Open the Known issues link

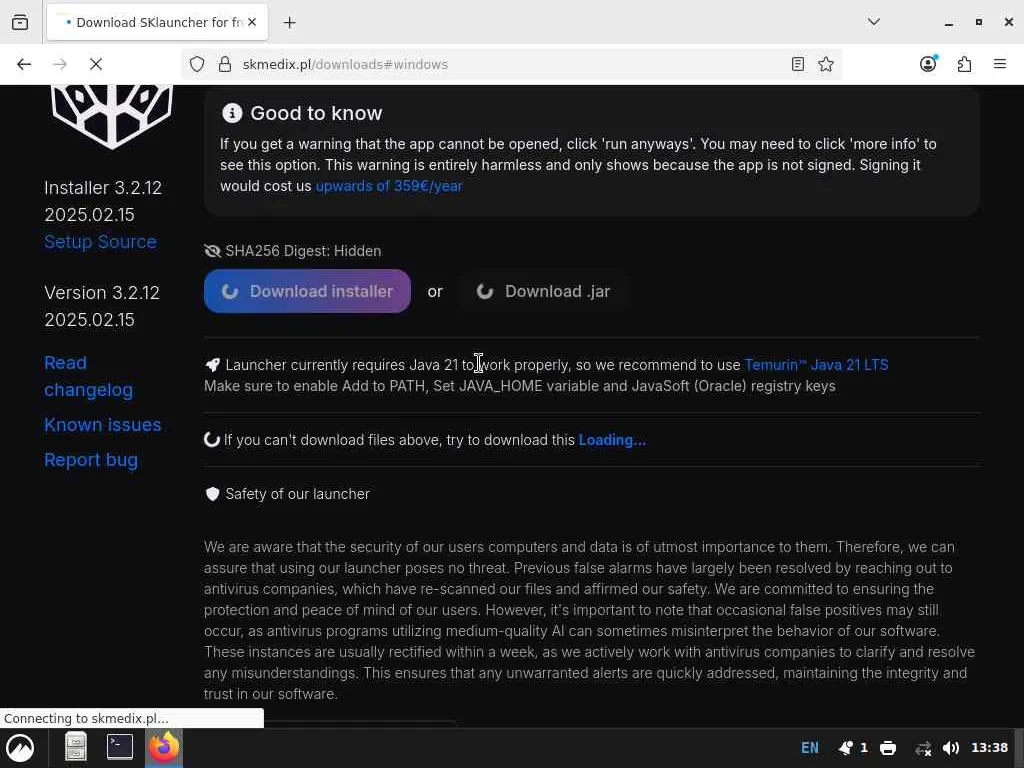(103, 424)
